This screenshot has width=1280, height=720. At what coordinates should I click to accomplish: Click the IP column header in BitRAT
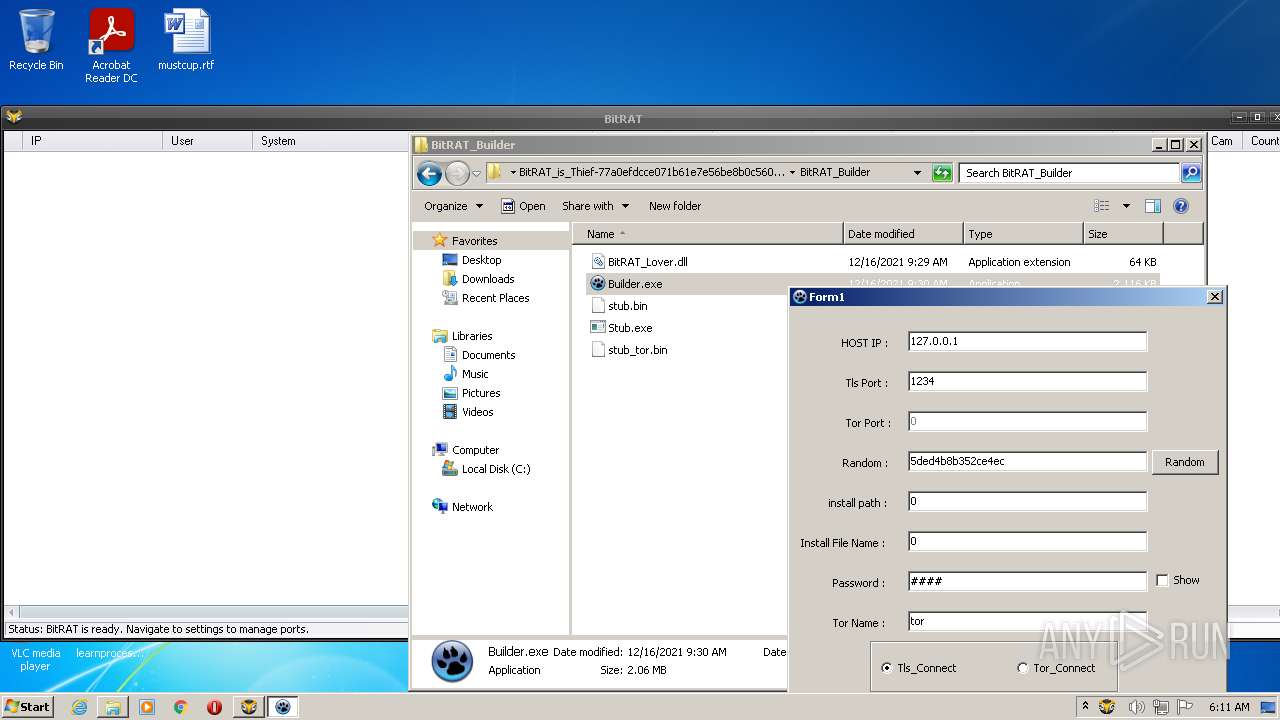[92, 141]
